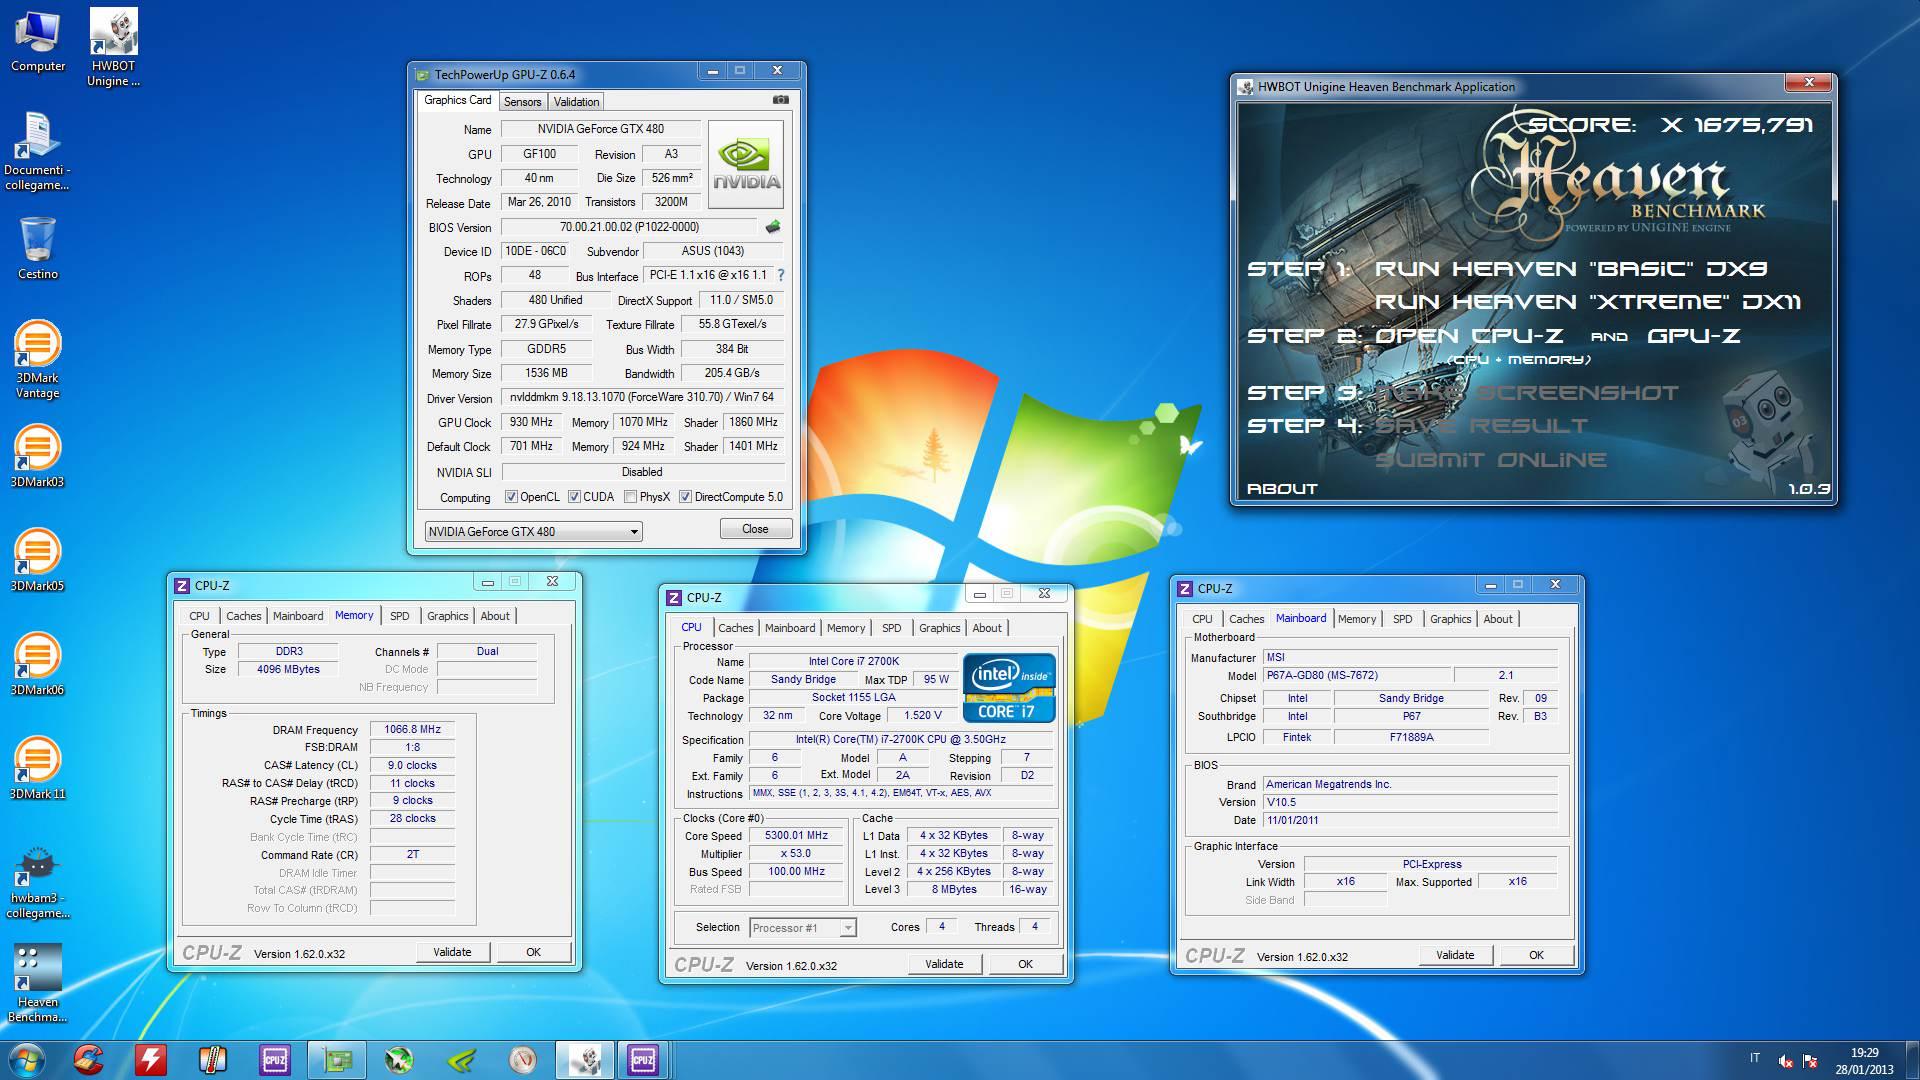Click ABOUT in the HWBOT Heaven window
Screen dimensions: 1920x1080
coord(1282,489)
